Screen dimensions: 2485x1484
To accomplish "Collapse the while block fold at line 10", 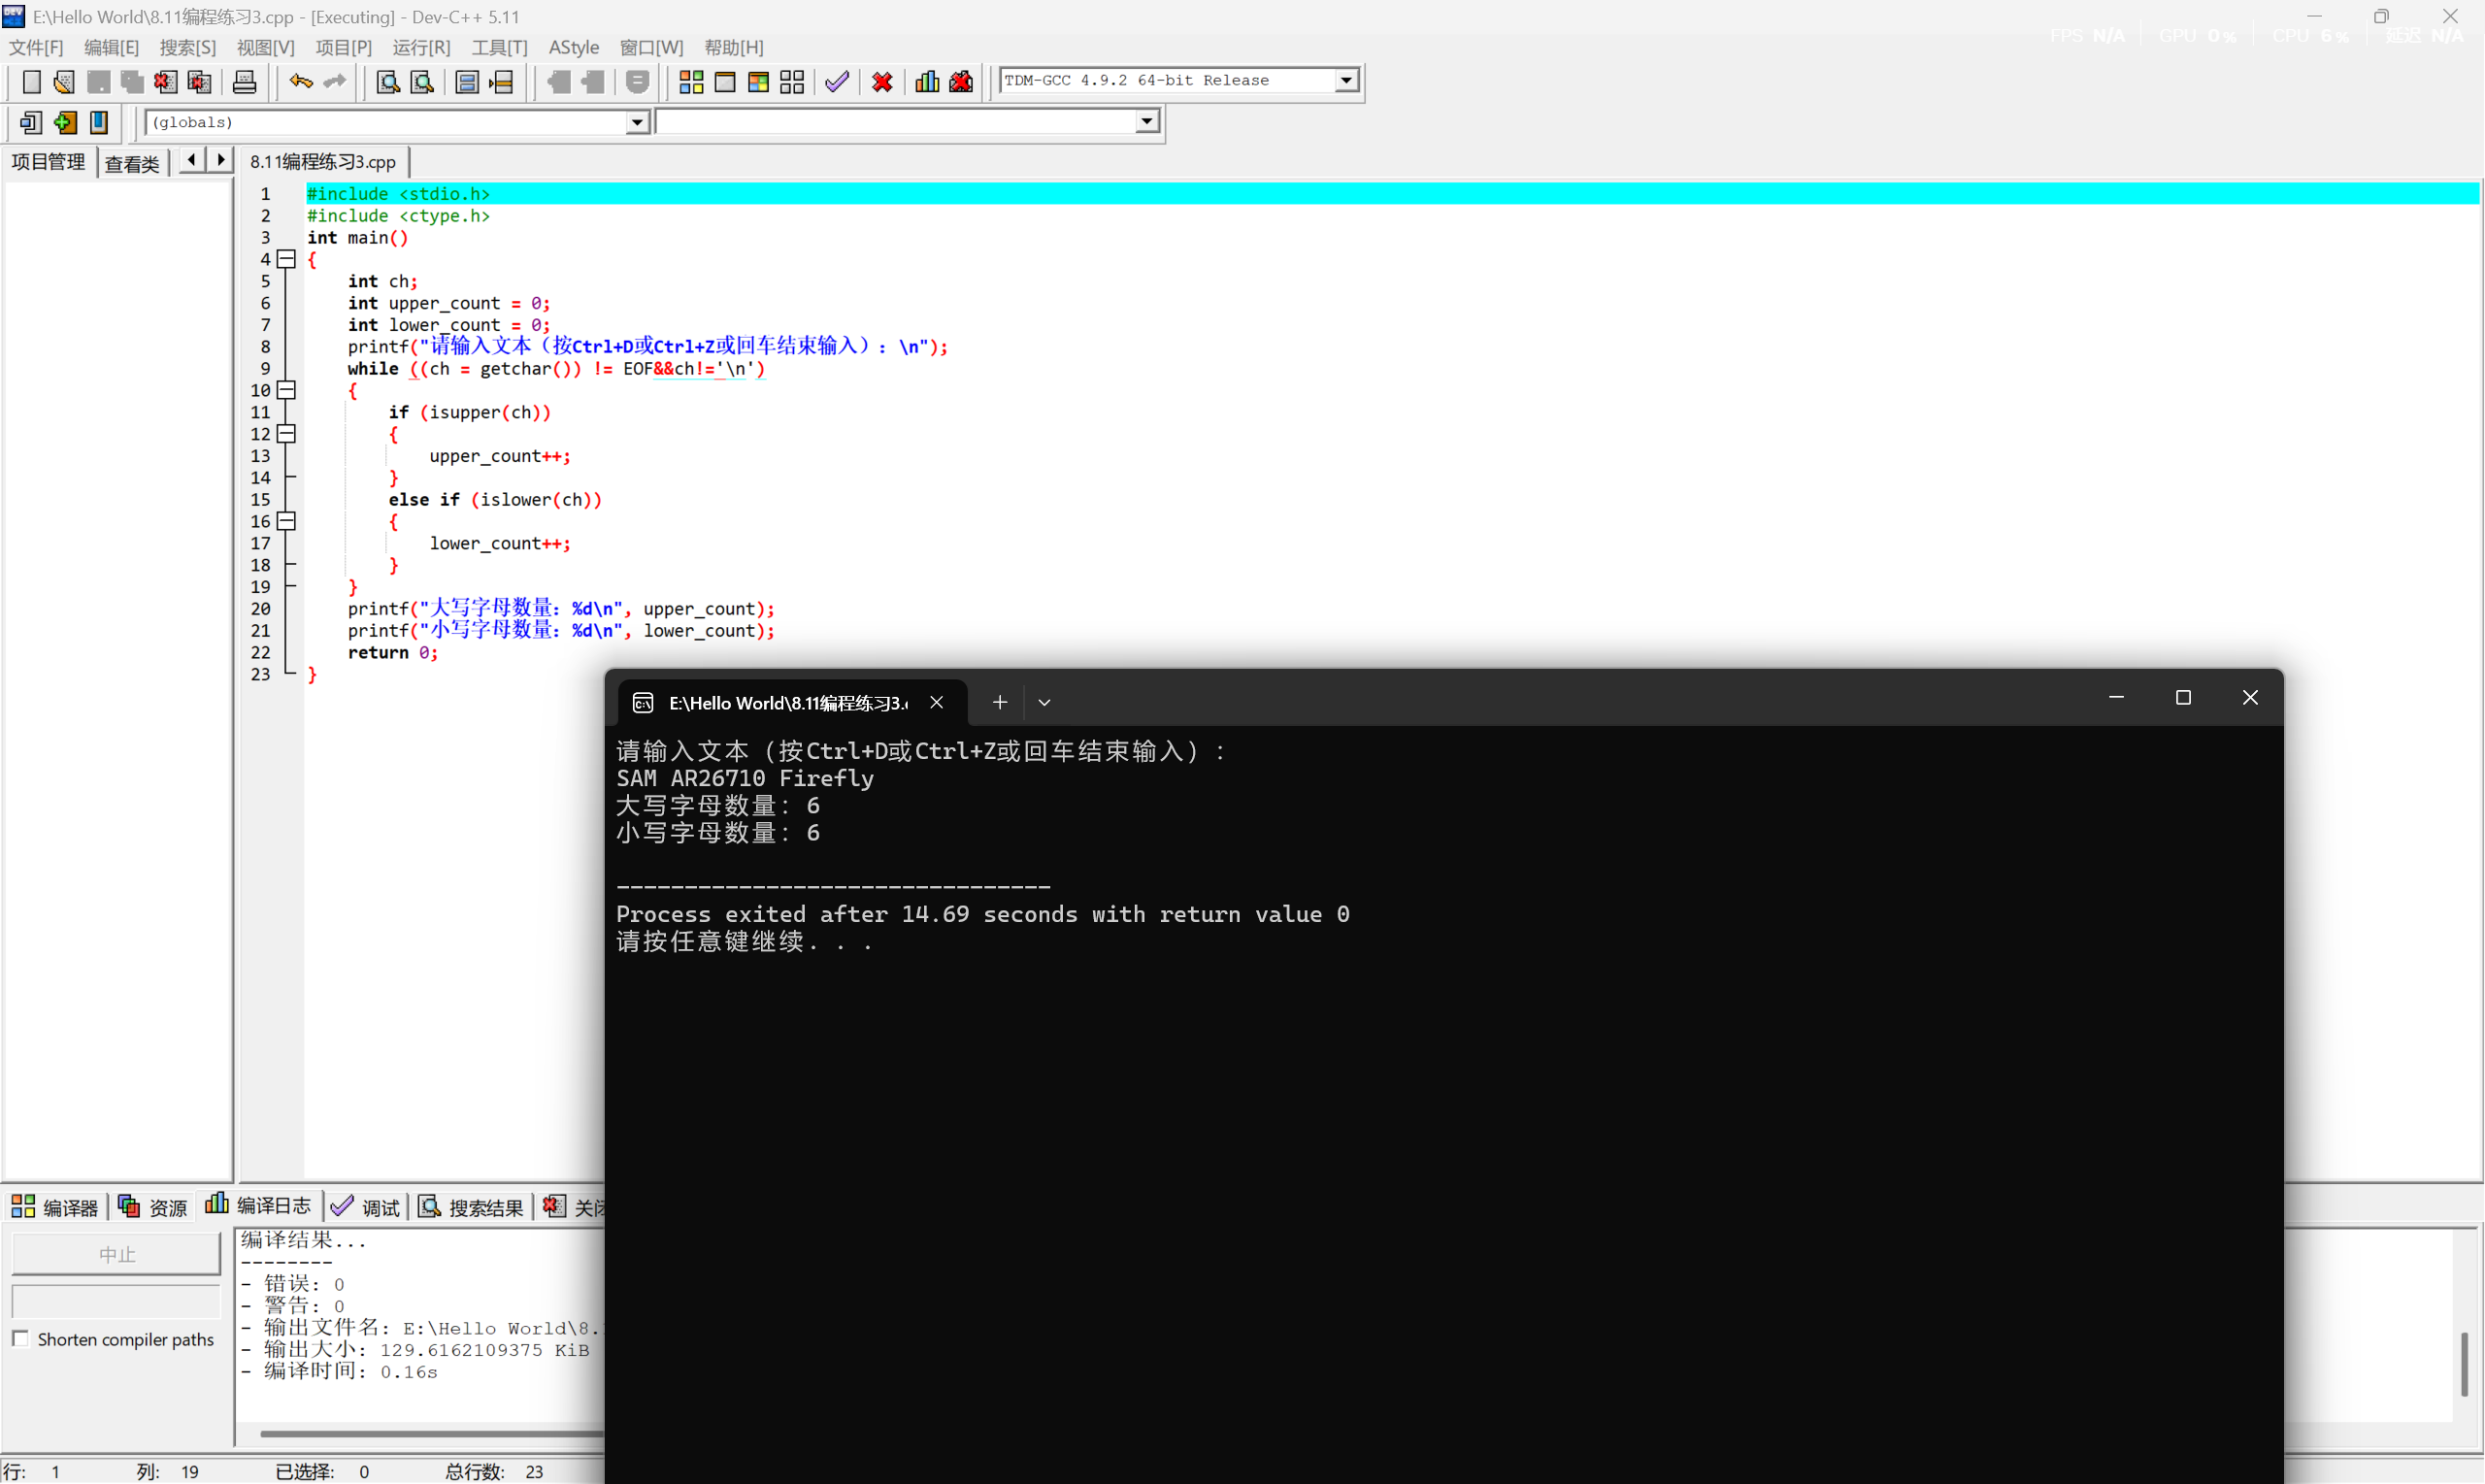I will point(287,390).
